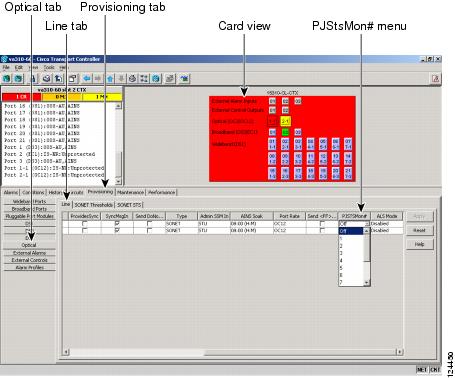Select External Alarm Inputs port 01

point(272,101)
